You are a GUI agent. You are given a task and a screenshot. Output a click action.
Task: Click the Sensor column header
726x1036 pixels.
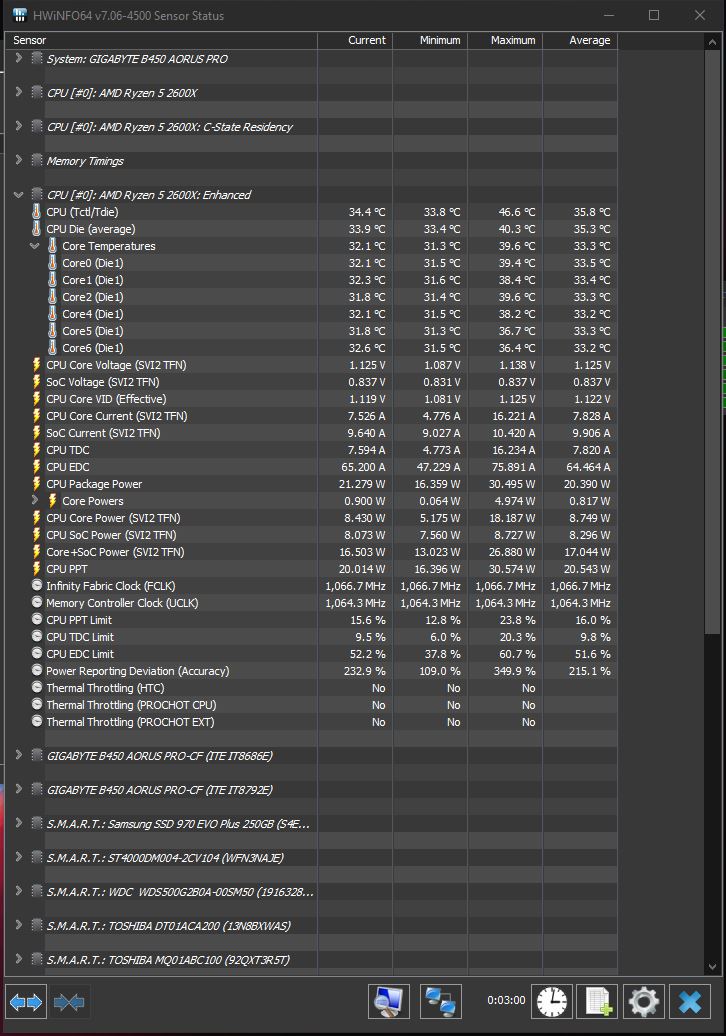[x=161, y=40]
